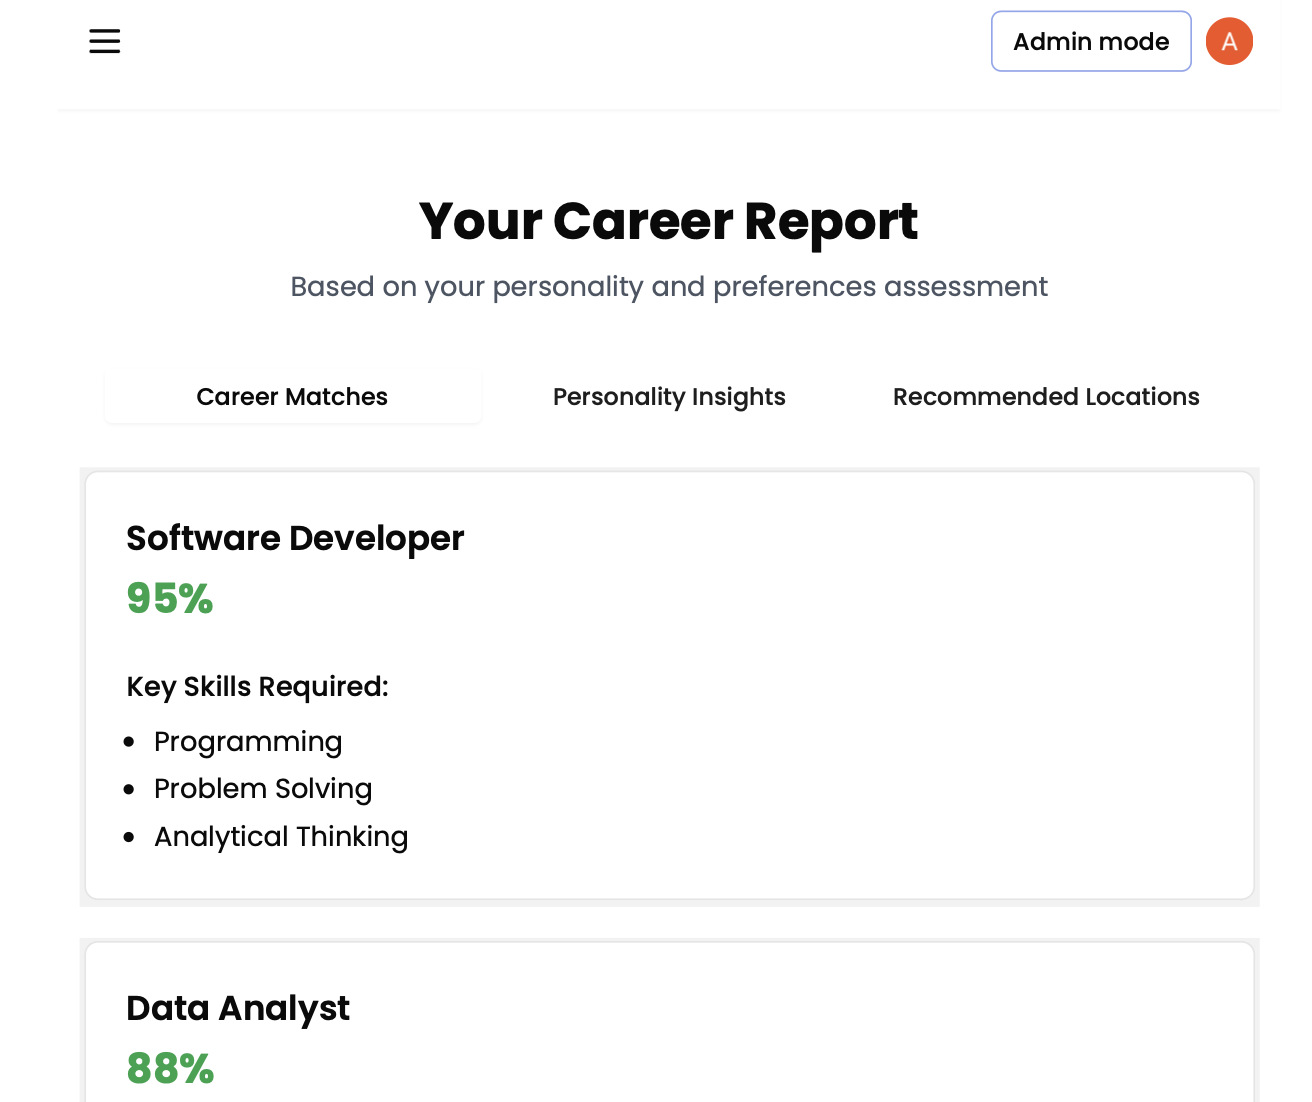Click the Problem Solving skill item
Image resolution: width=1312 pixels, height=1102 pixels.
262,788
